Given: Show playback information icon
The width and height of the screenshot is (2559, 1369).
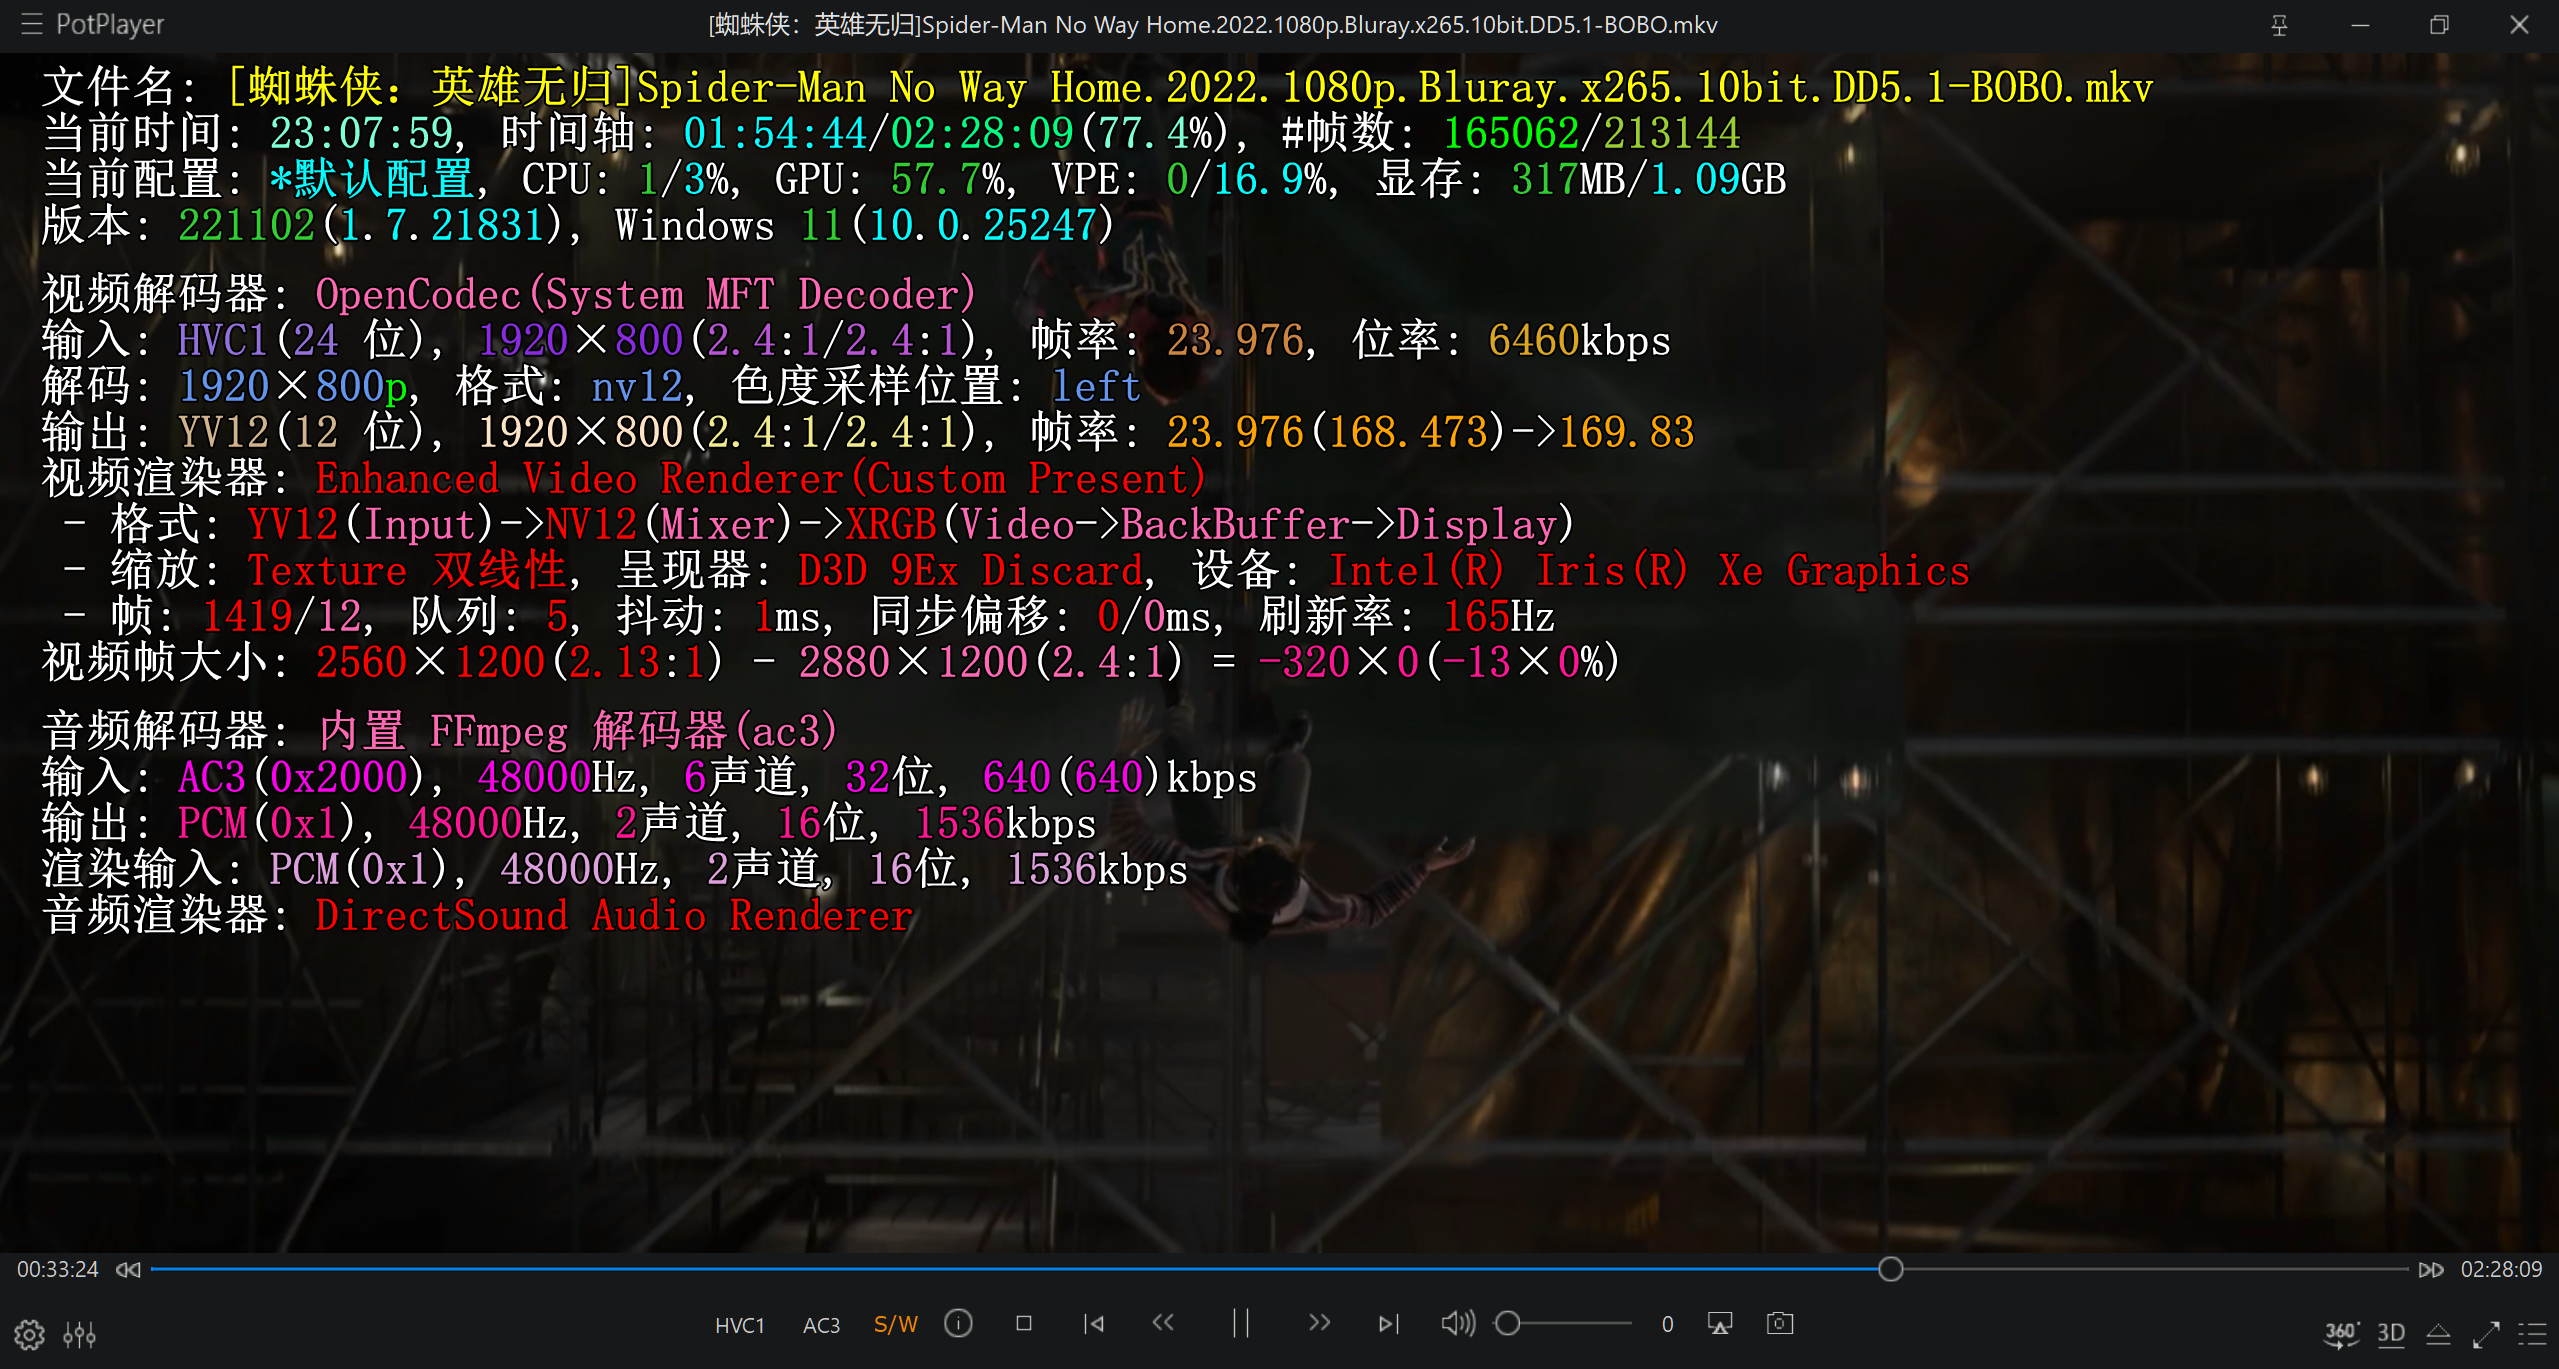Looking at the screenshot, I should [958, 1324].
